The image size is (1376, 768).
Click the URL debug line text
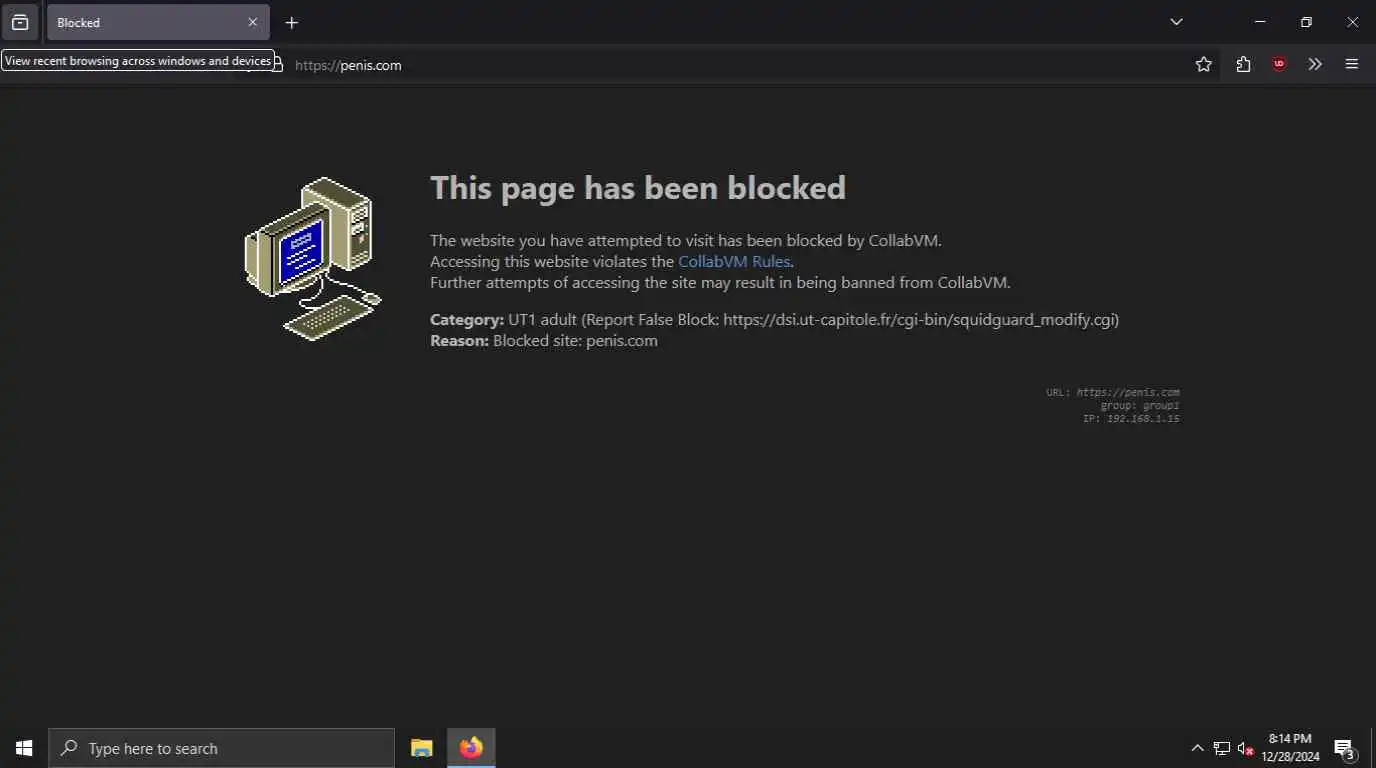click(1113, 392)
